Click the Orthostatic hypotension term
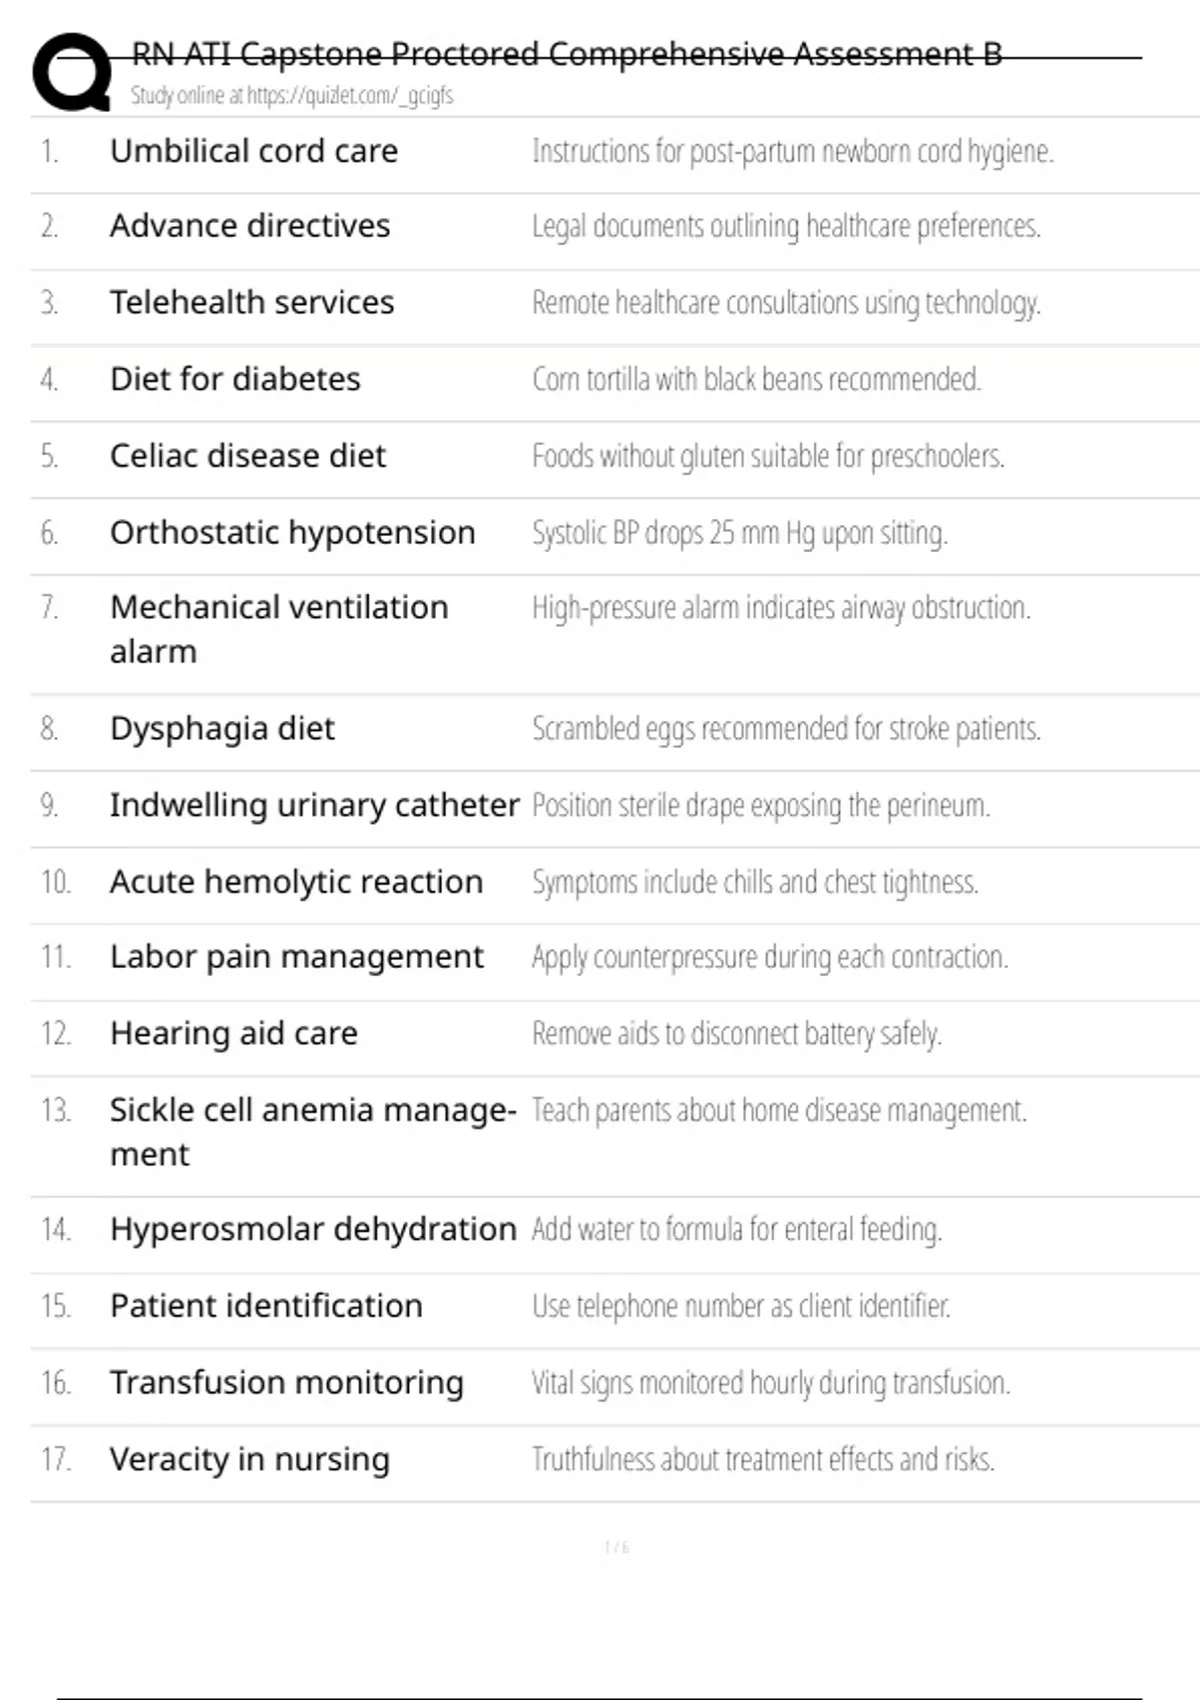1200x1700 pixels. point(292,532)
